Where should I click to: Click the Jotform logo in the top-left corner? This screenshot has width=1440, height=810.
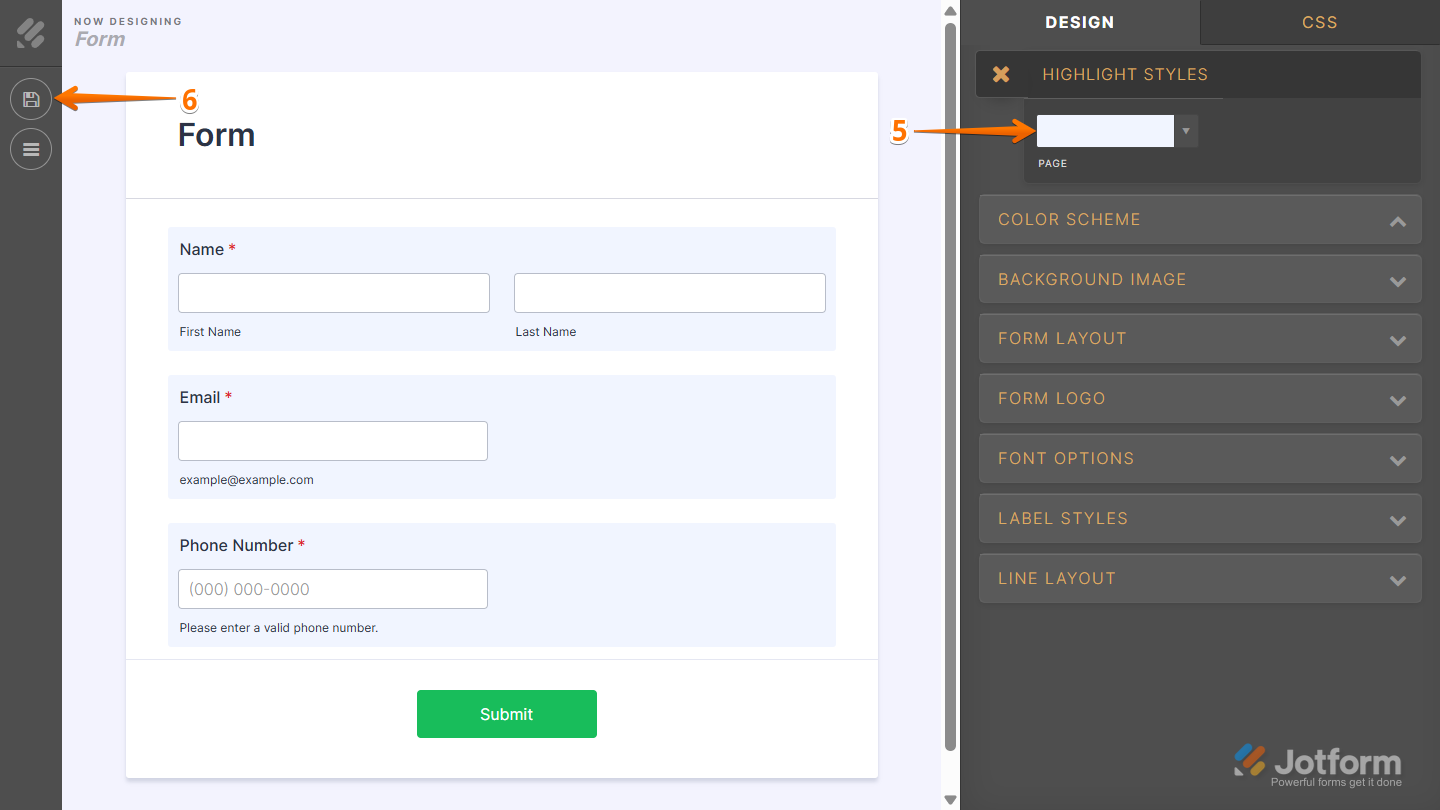[x=30, y=33]
